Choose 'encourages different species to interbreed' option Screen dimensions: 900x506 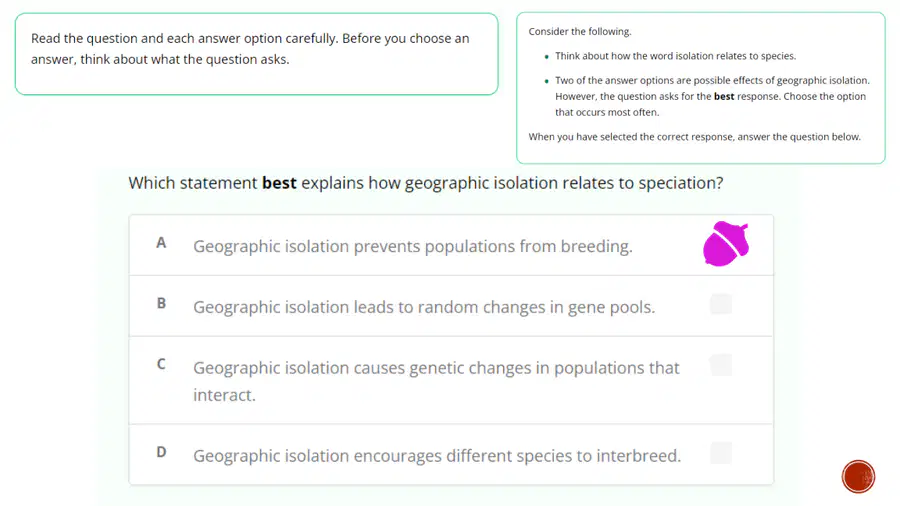pos(451,455)
